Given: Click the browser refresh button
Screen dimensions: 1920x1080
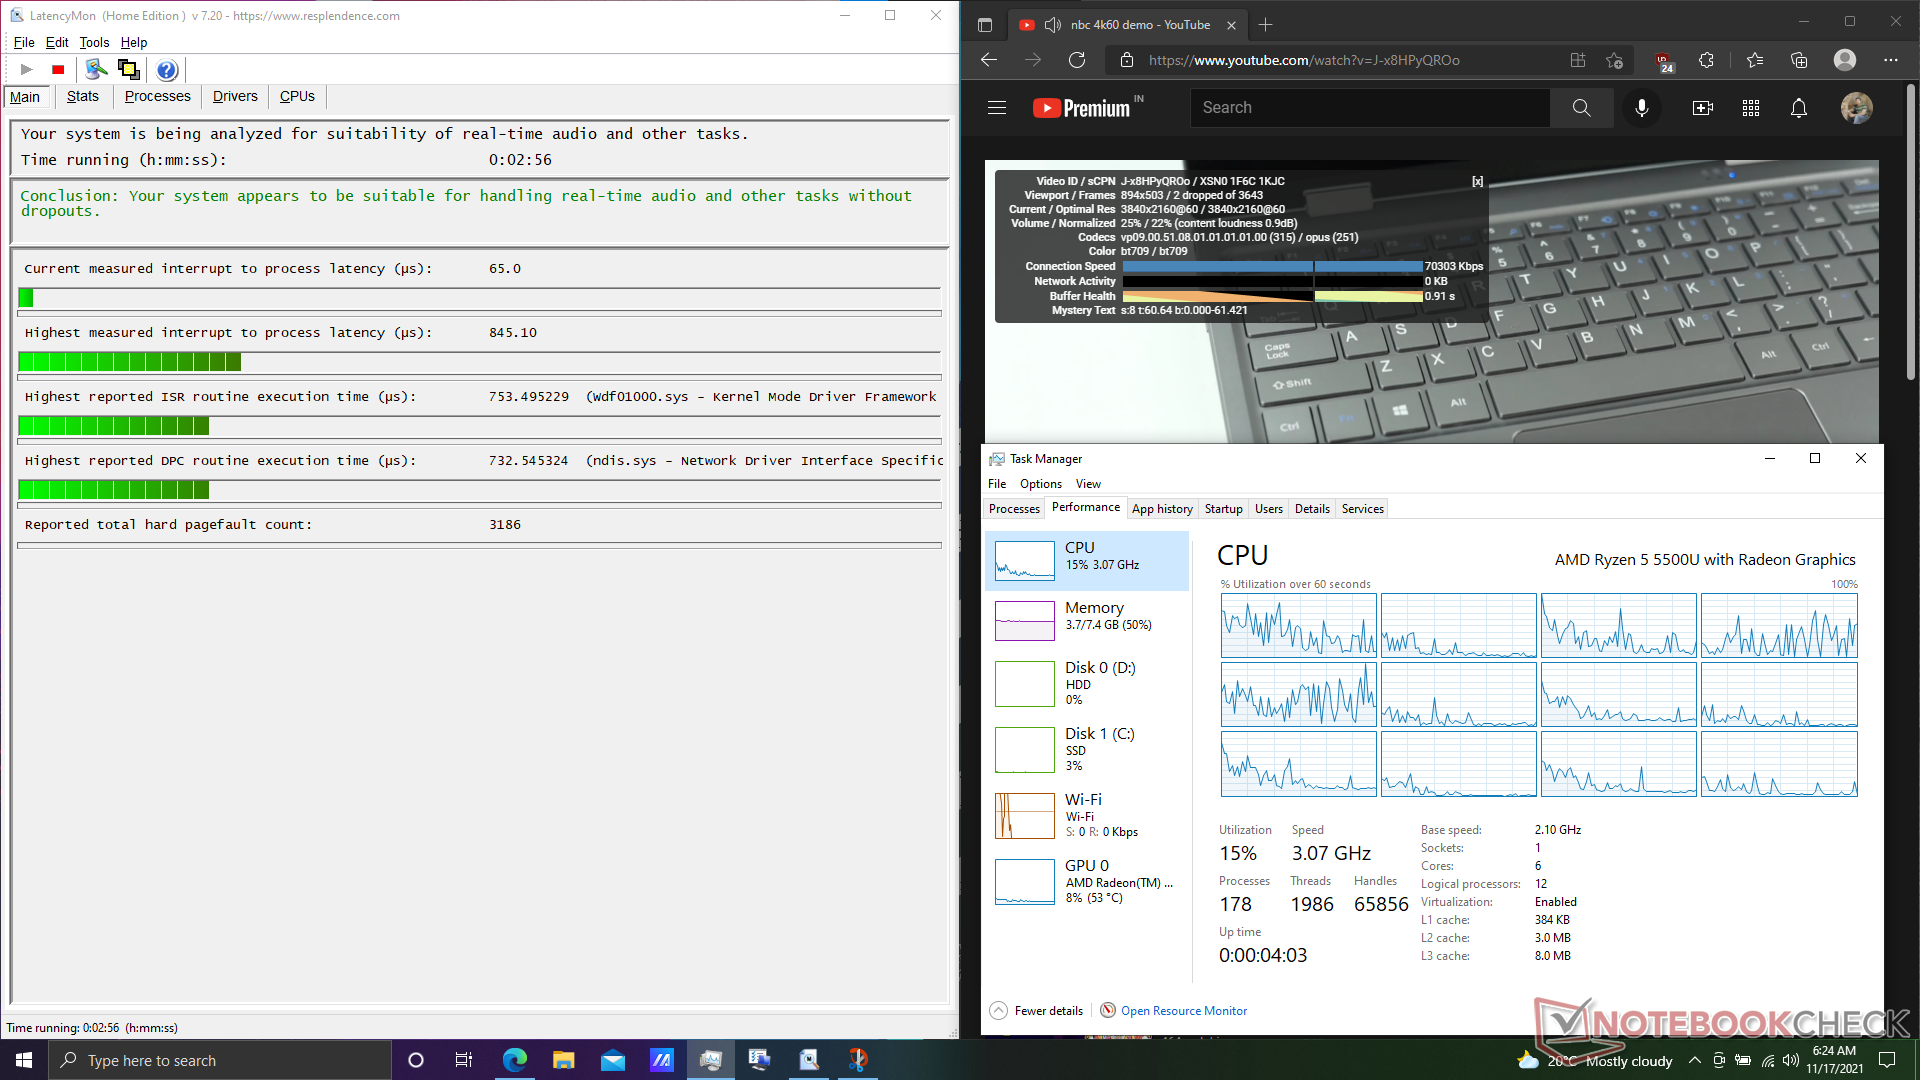Looking at the screenshot, I should coord(1077,60).
